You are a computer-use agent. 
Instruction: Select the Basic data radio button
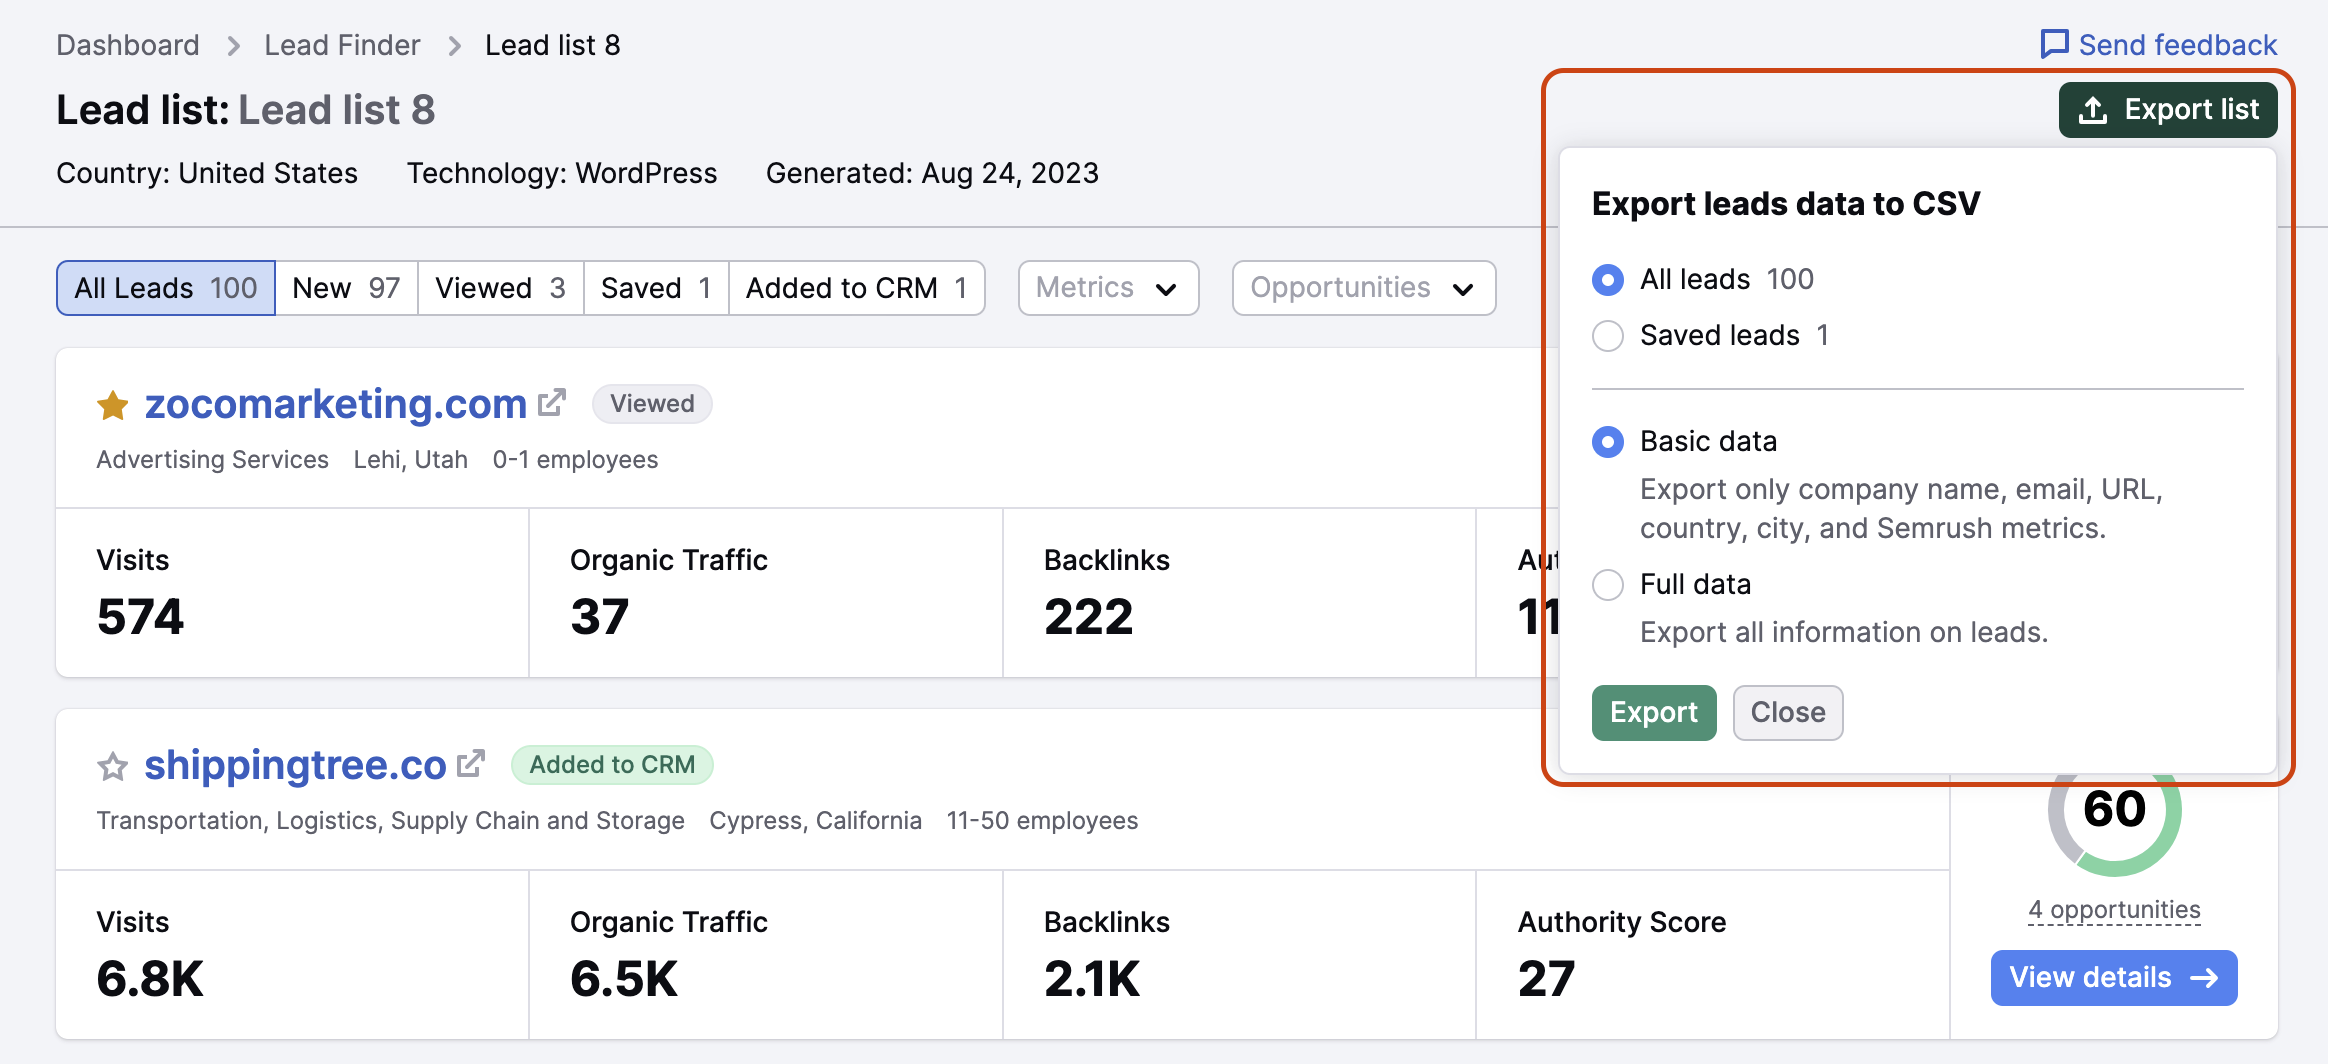1607,441
